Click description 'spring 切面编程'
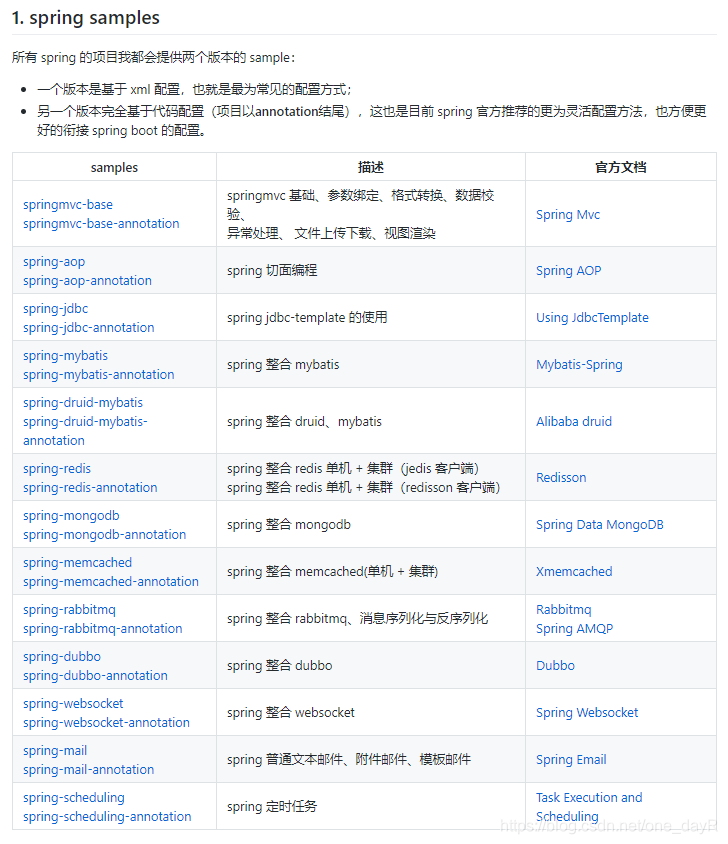Screen dimensions: 728x844 click(x=272, y=271)
